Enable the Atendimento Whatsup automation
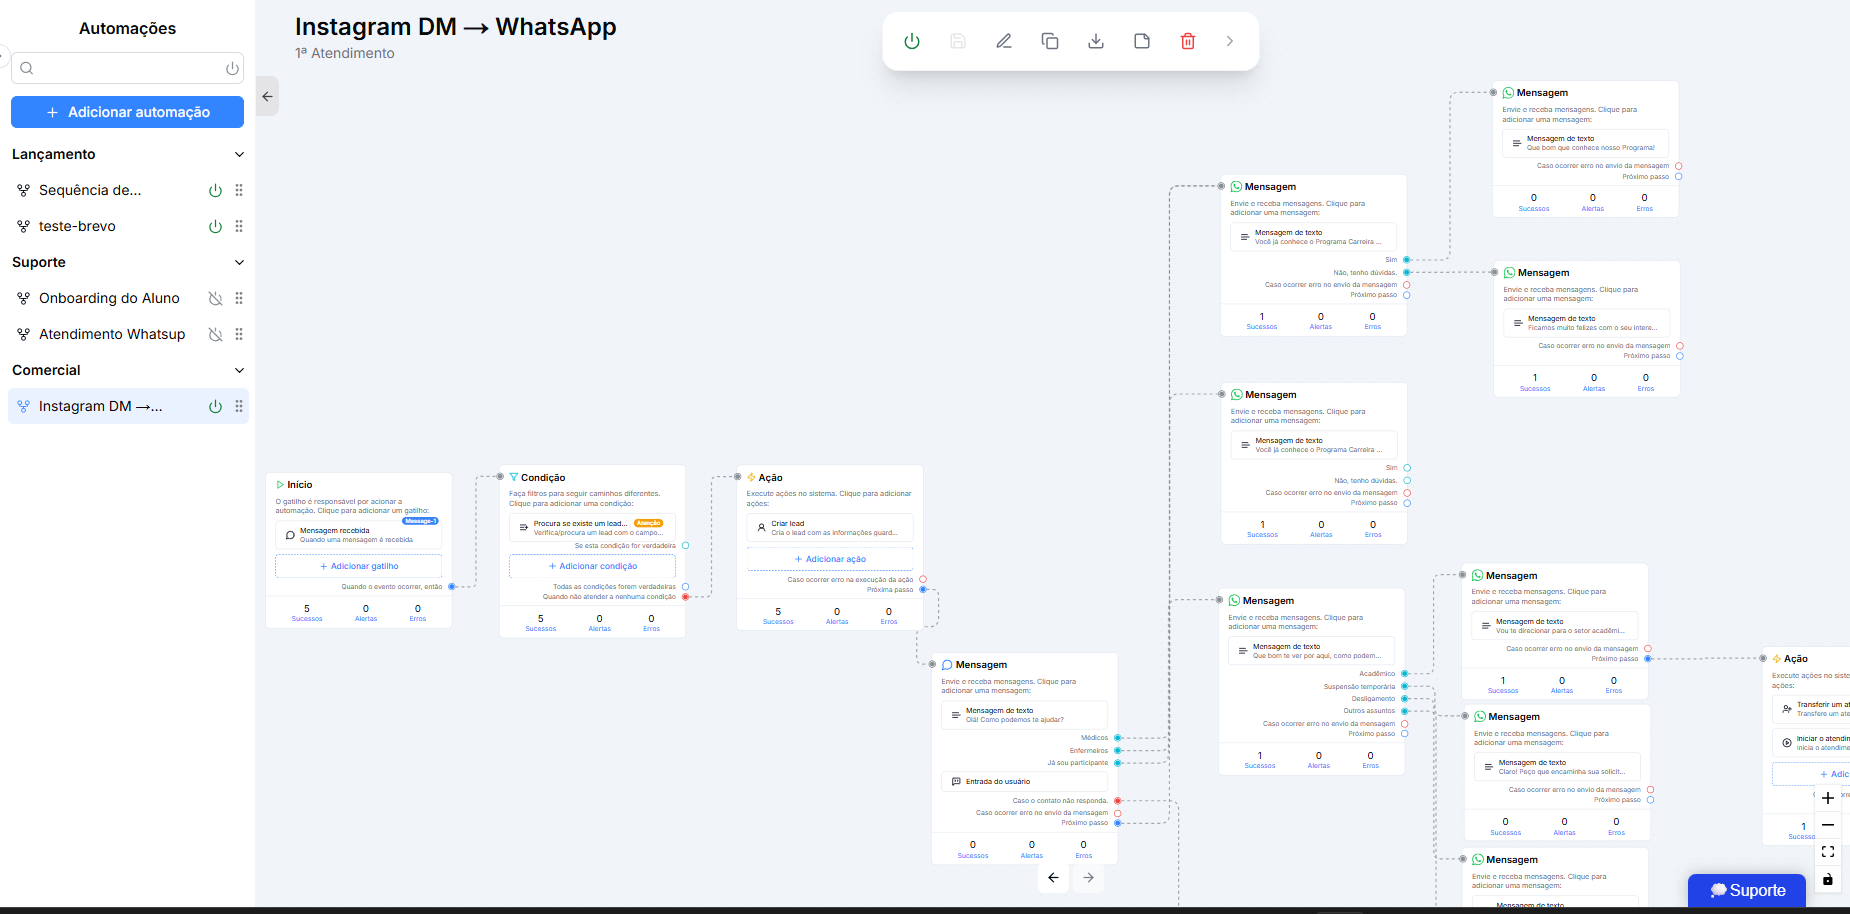The image size is (1850, 914). 215,334
